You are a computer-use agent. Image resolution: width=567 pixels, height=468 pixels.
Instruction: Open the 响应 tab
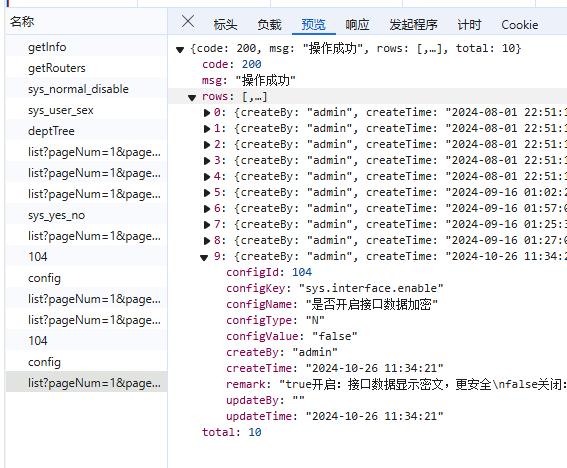point(357,25)
